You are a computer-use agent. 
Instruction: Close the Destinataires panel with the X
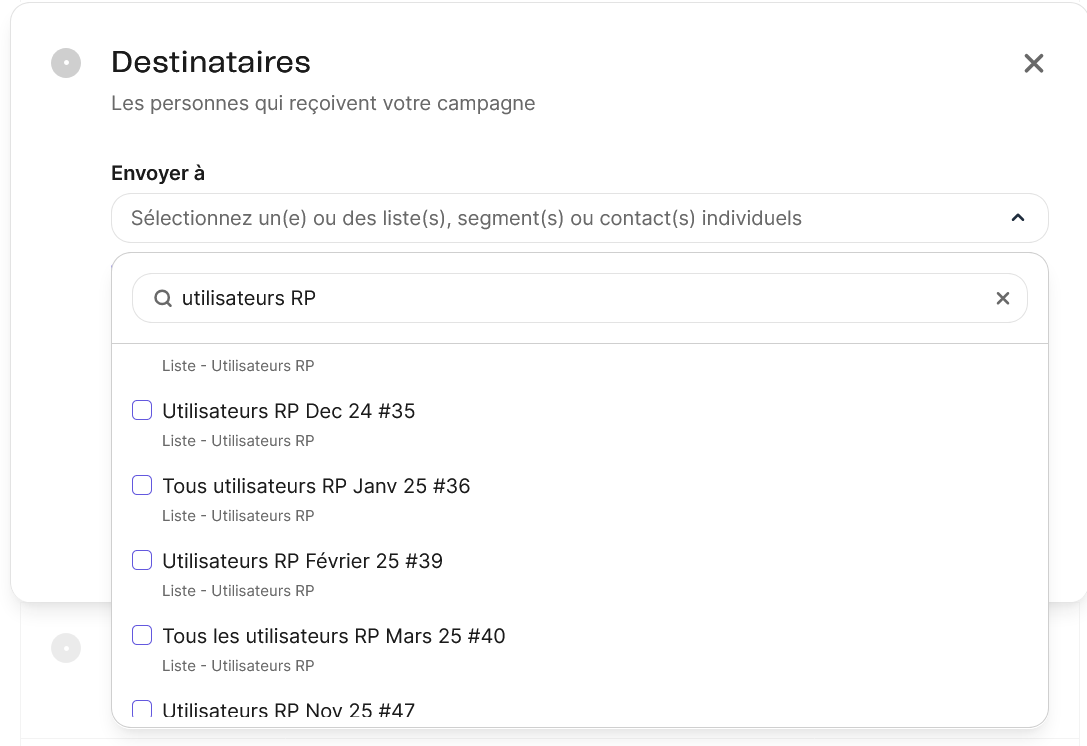click(x=1034, y=64)
